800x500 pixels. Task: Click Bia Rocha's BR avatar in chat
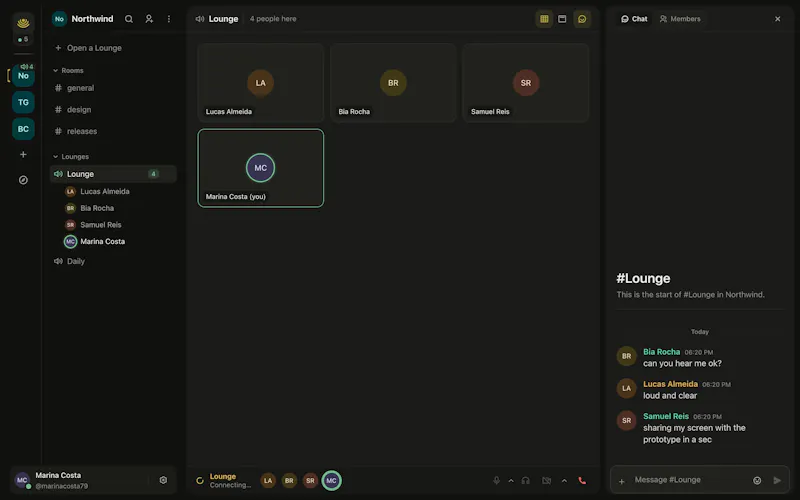point(627,357)
